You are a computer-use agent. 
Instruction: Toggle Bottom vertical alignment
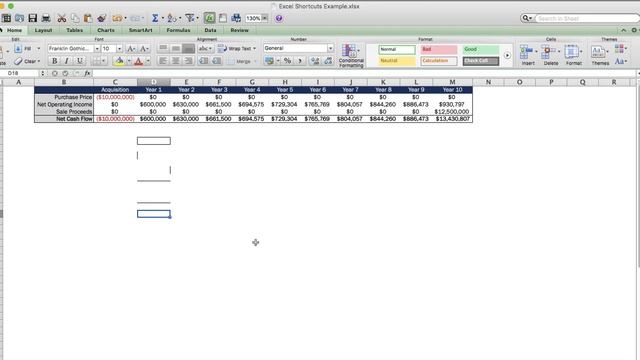click(x=189, y=49)
